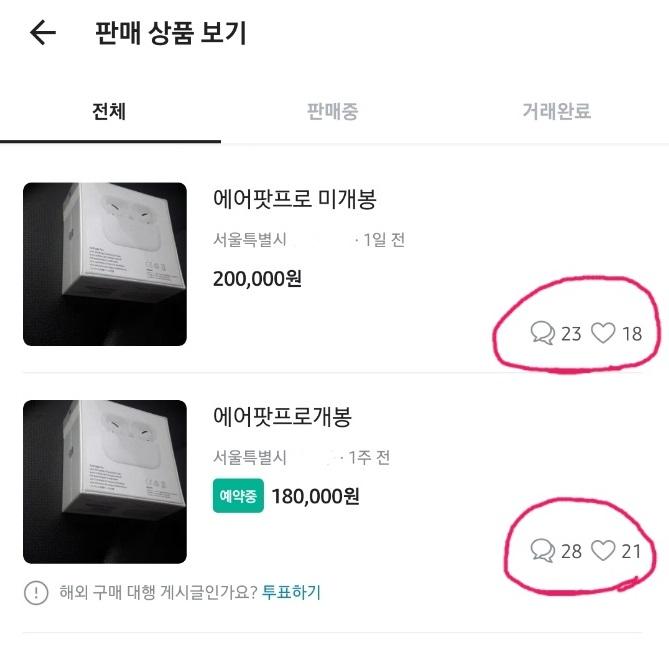Tap the back arrow icon
Image resolution: width=669 pixels, height=667 pixels.
(43, 33)
